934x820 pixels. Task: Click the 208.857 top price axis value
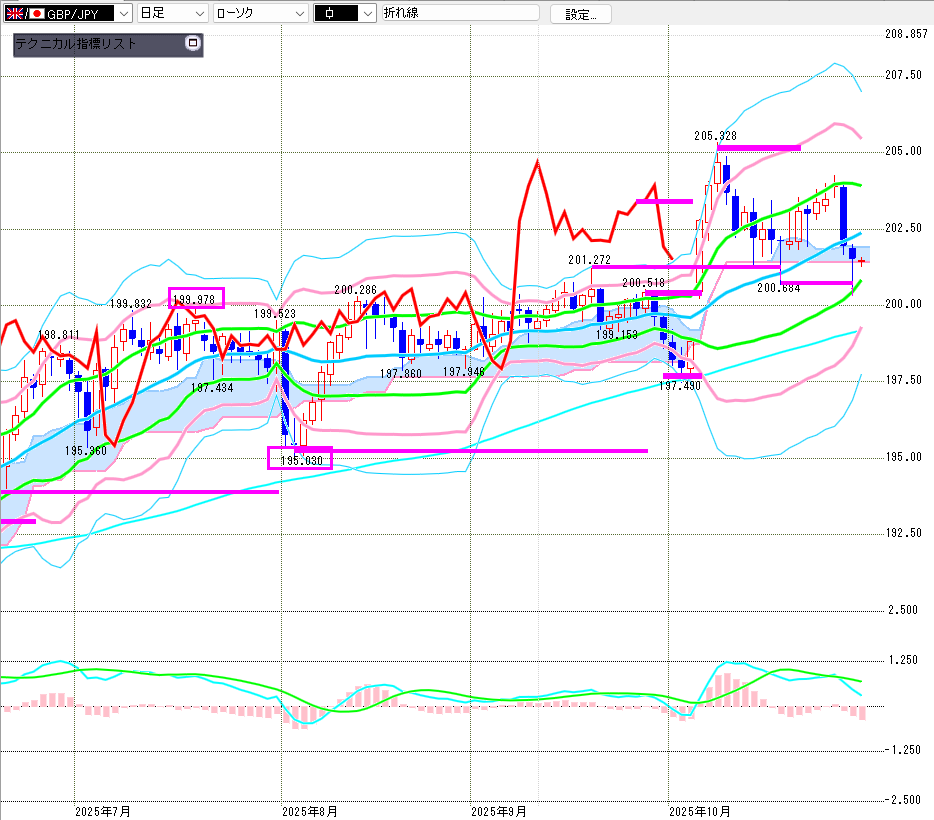[x=906, y=34]
